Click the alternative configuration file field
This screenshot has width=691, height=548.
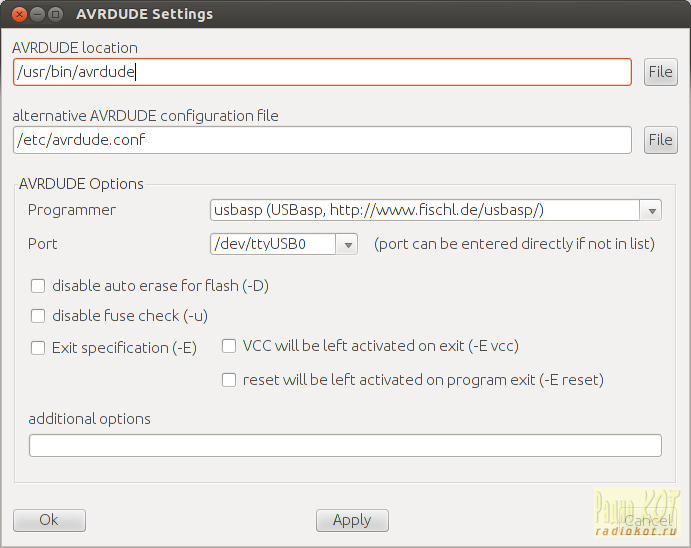[322, 140]
